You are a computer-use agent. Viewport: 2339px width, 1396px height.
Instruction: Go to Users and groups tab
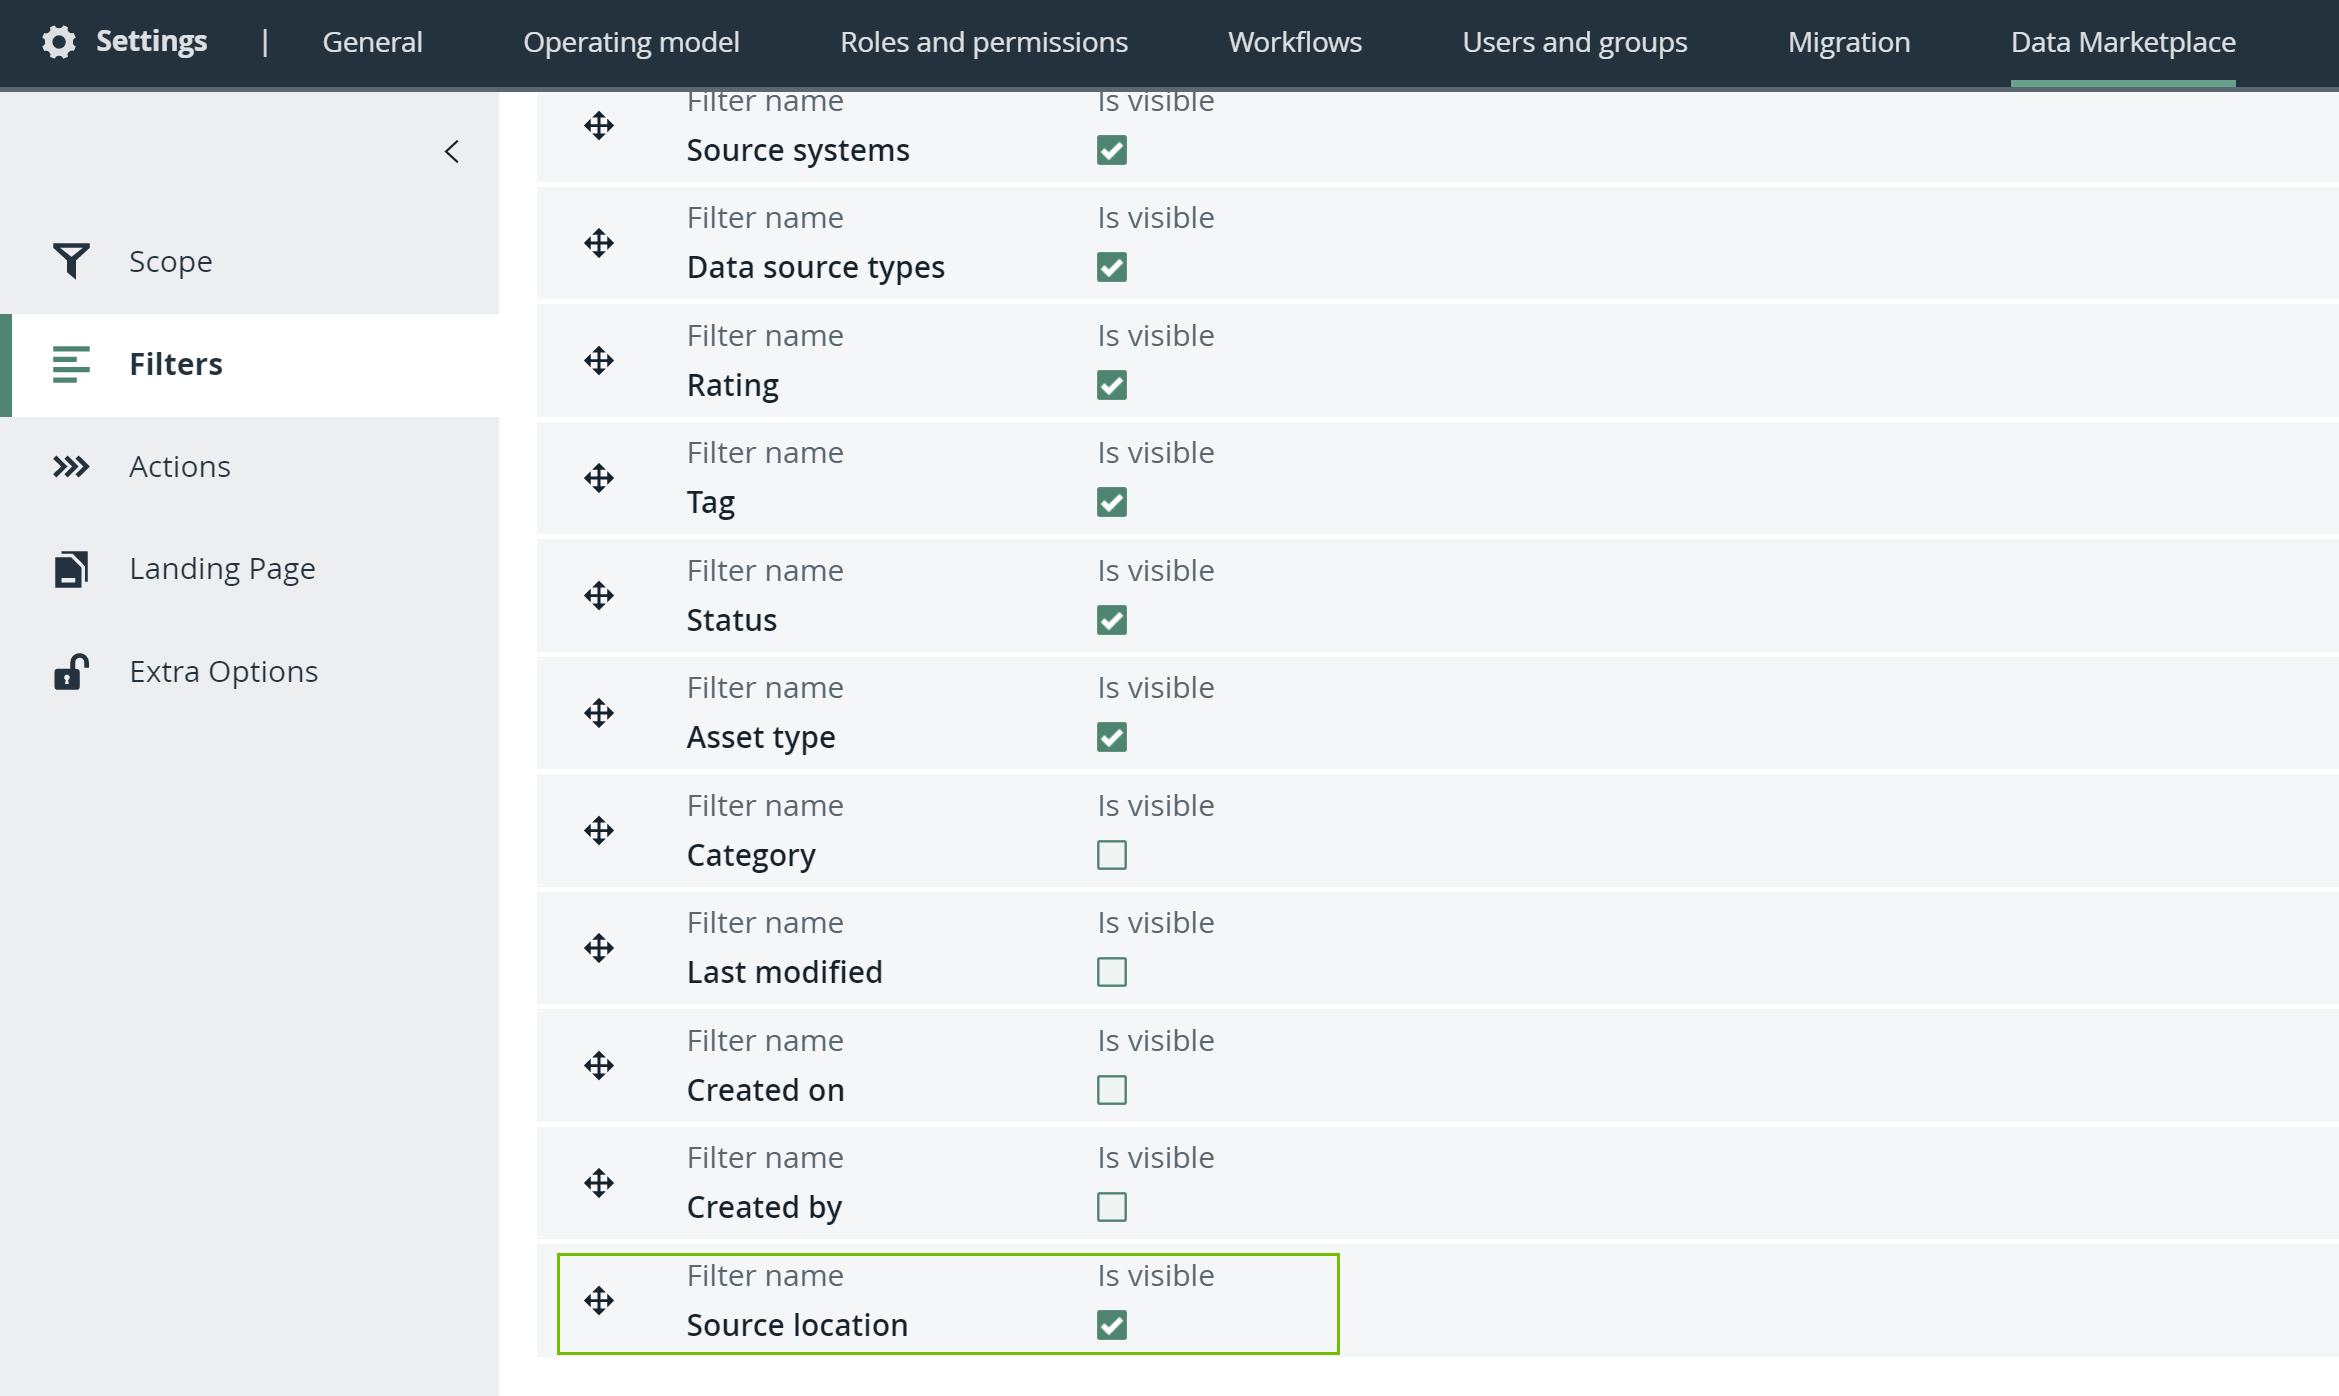tap(1574, 42)
